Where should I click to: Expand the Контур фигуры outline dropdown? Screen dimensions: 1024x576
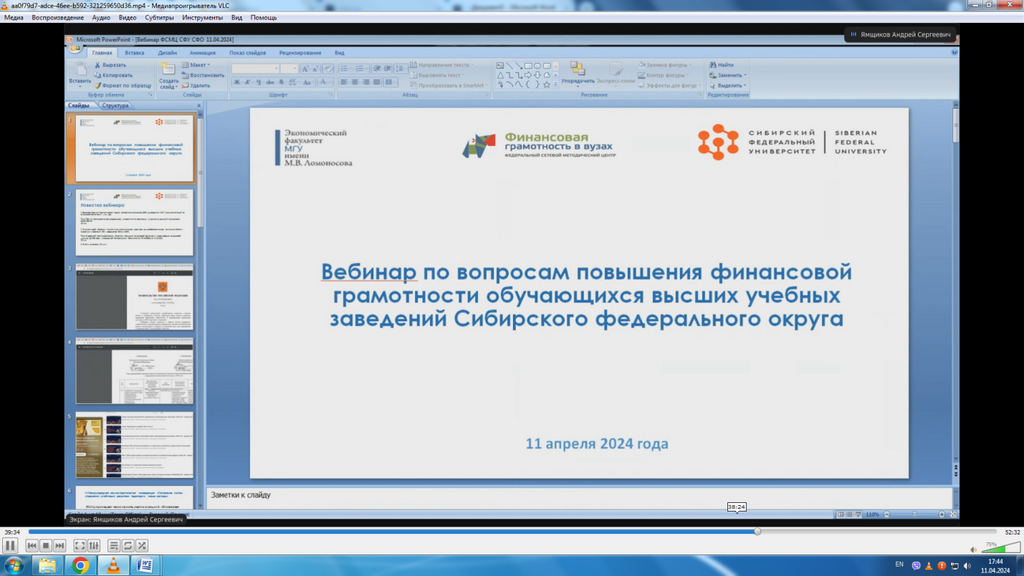click(x=663, y=75)
